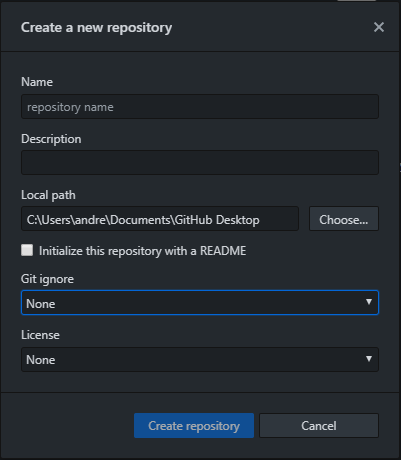Viewport: 401px width, 460px height.
Task: Close the Create a new repository dialog
Action: pos(379,27)
